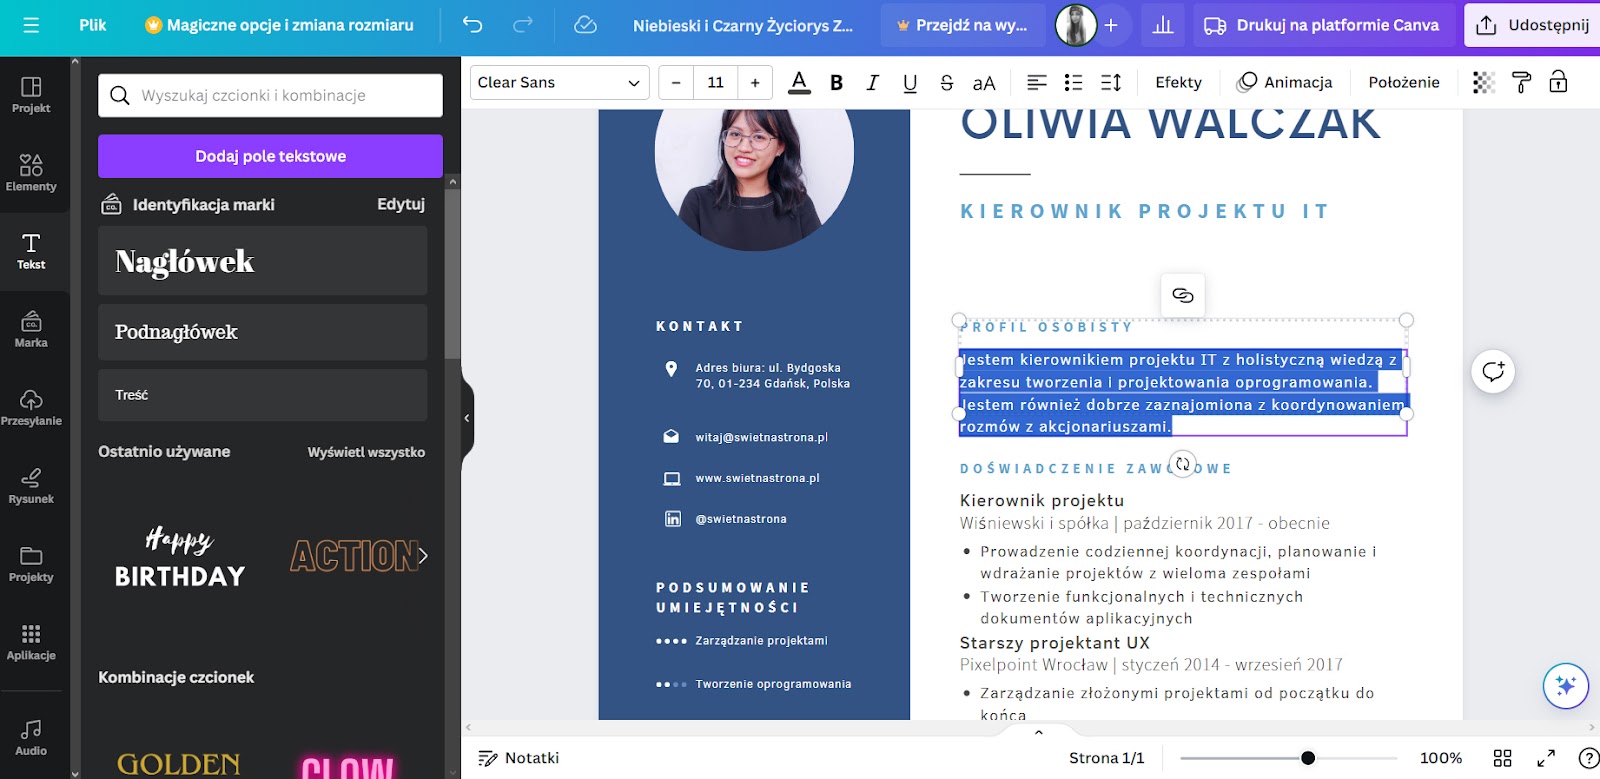Open Magiczne opcje i zmiana rozmiaru
Viewport: 1600px width, 779px height.
(x=279, y=25)
